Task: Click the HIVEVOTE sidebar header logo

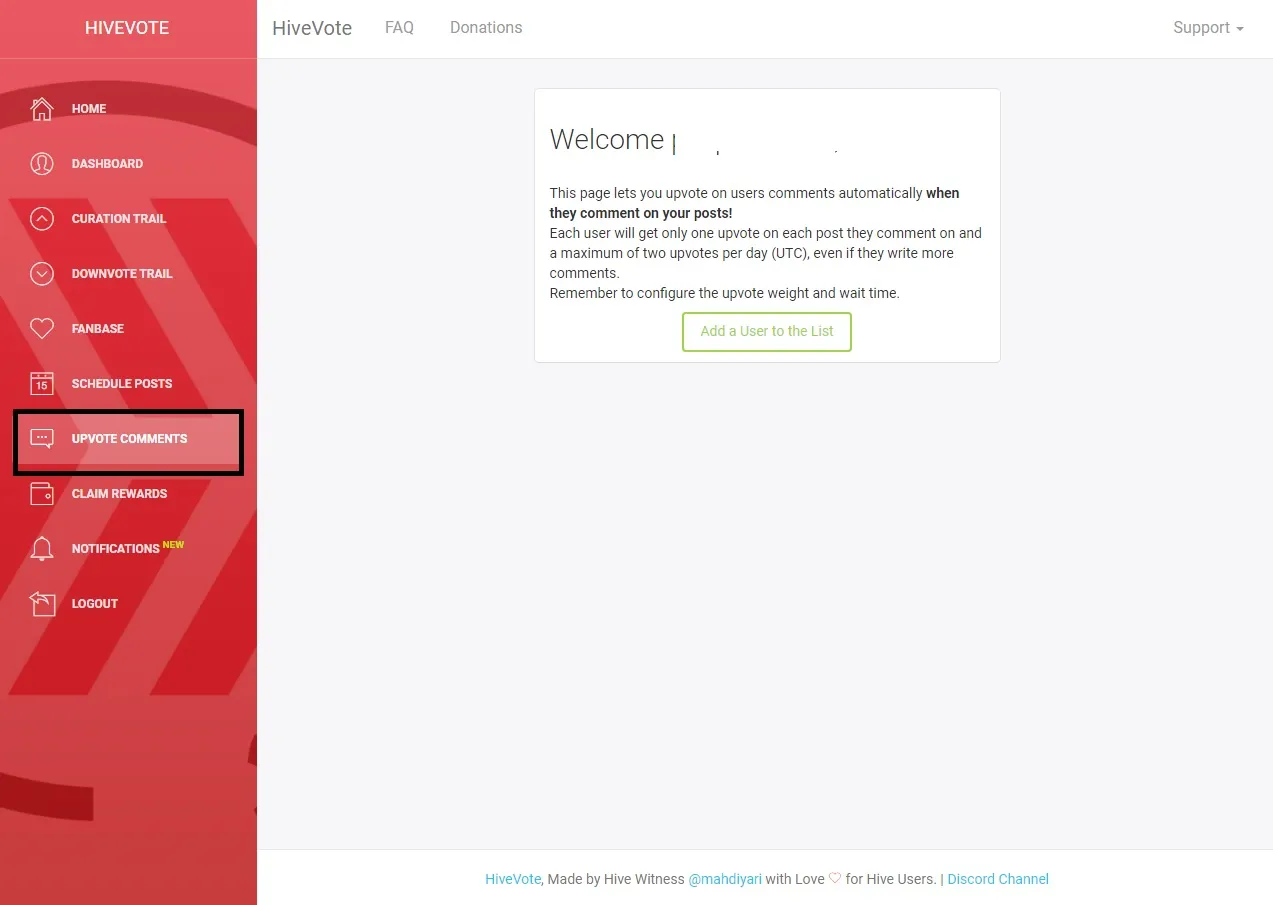Action: tap(127, 28)
